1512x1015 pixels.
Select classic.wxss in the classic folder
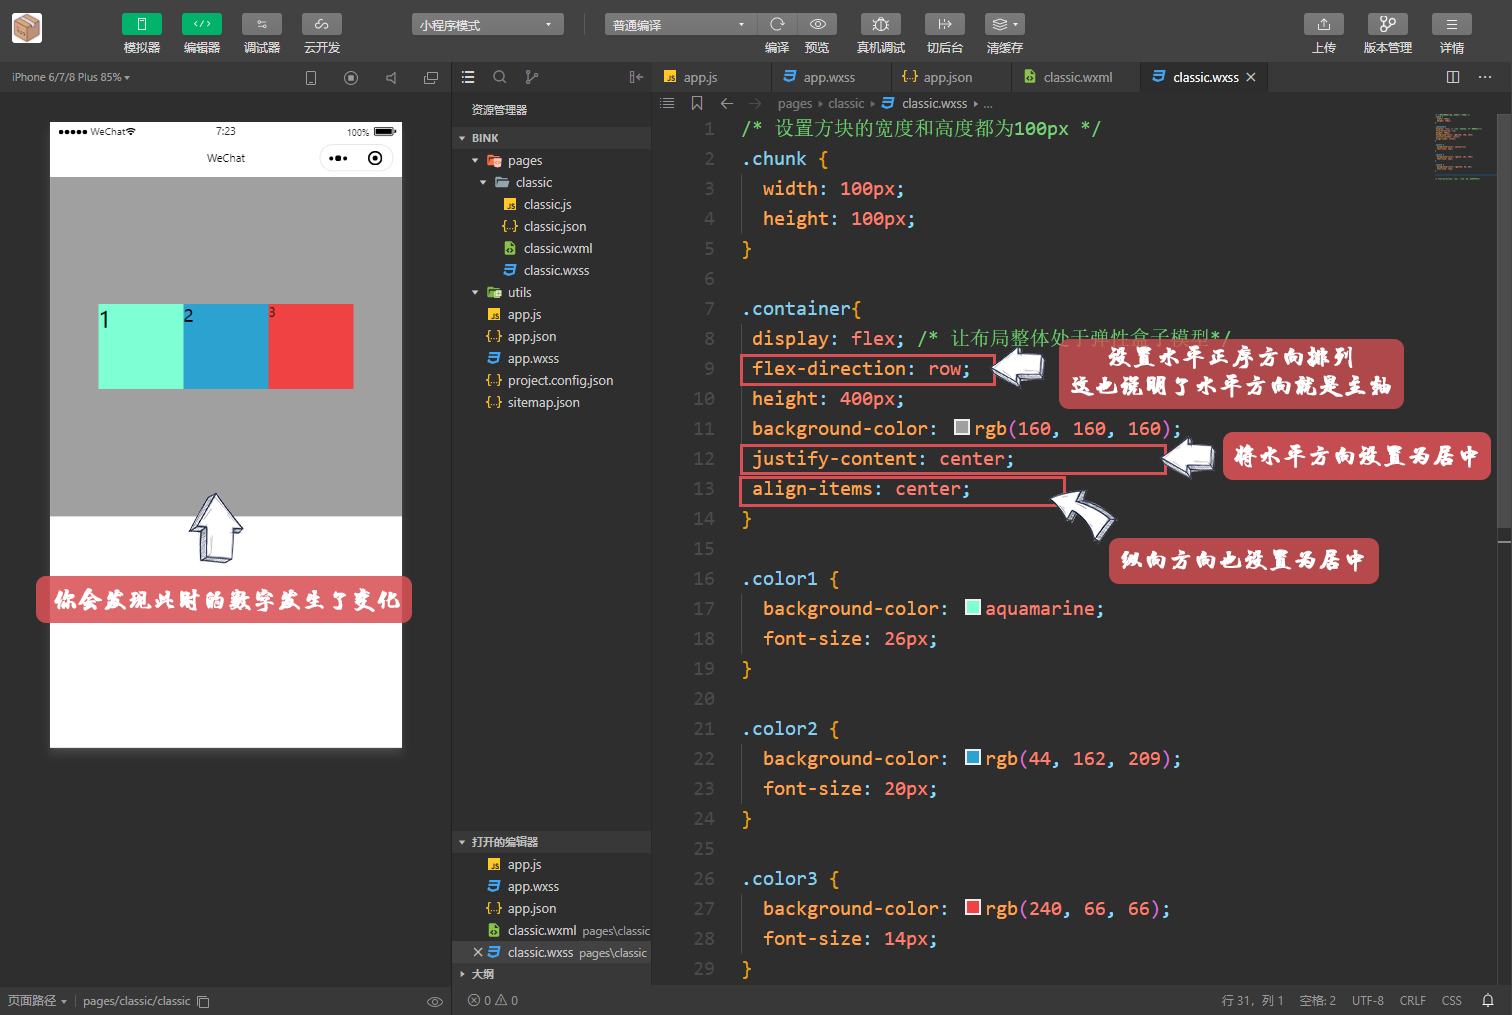pyautogui.click(x=556, y=270)
